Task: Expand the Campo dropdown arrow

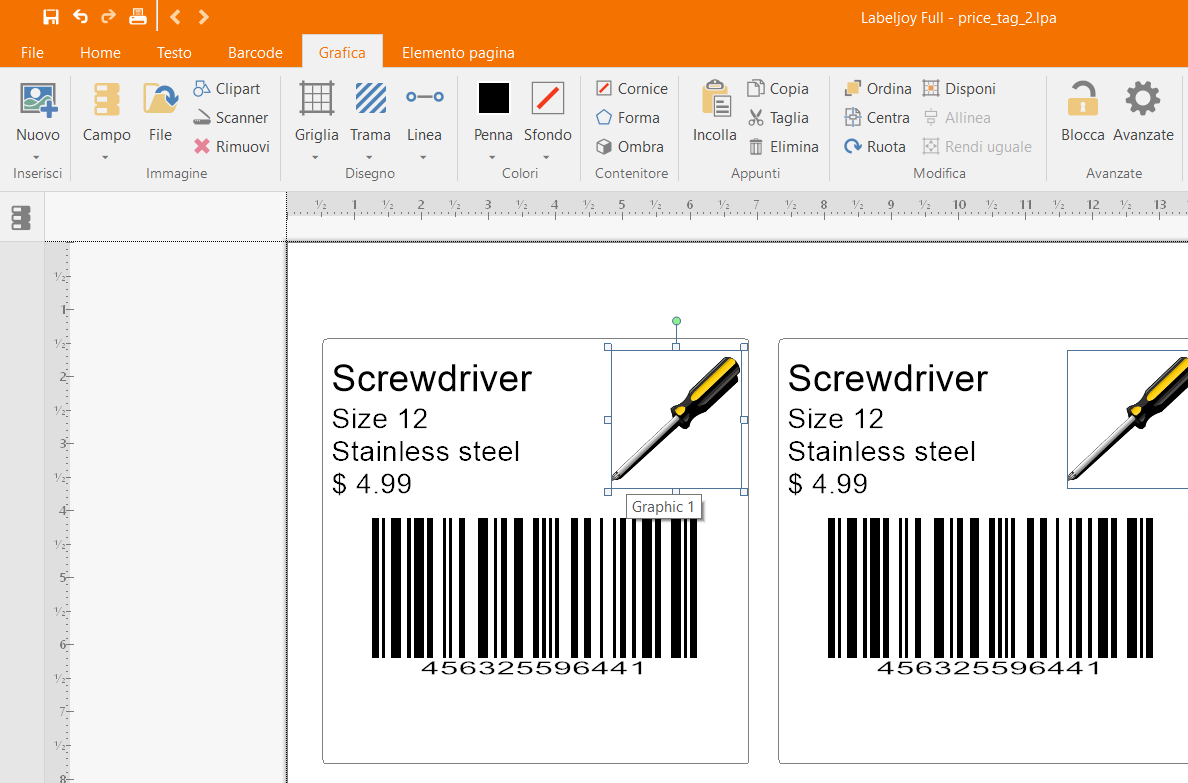Action: [x=105, y=158]
